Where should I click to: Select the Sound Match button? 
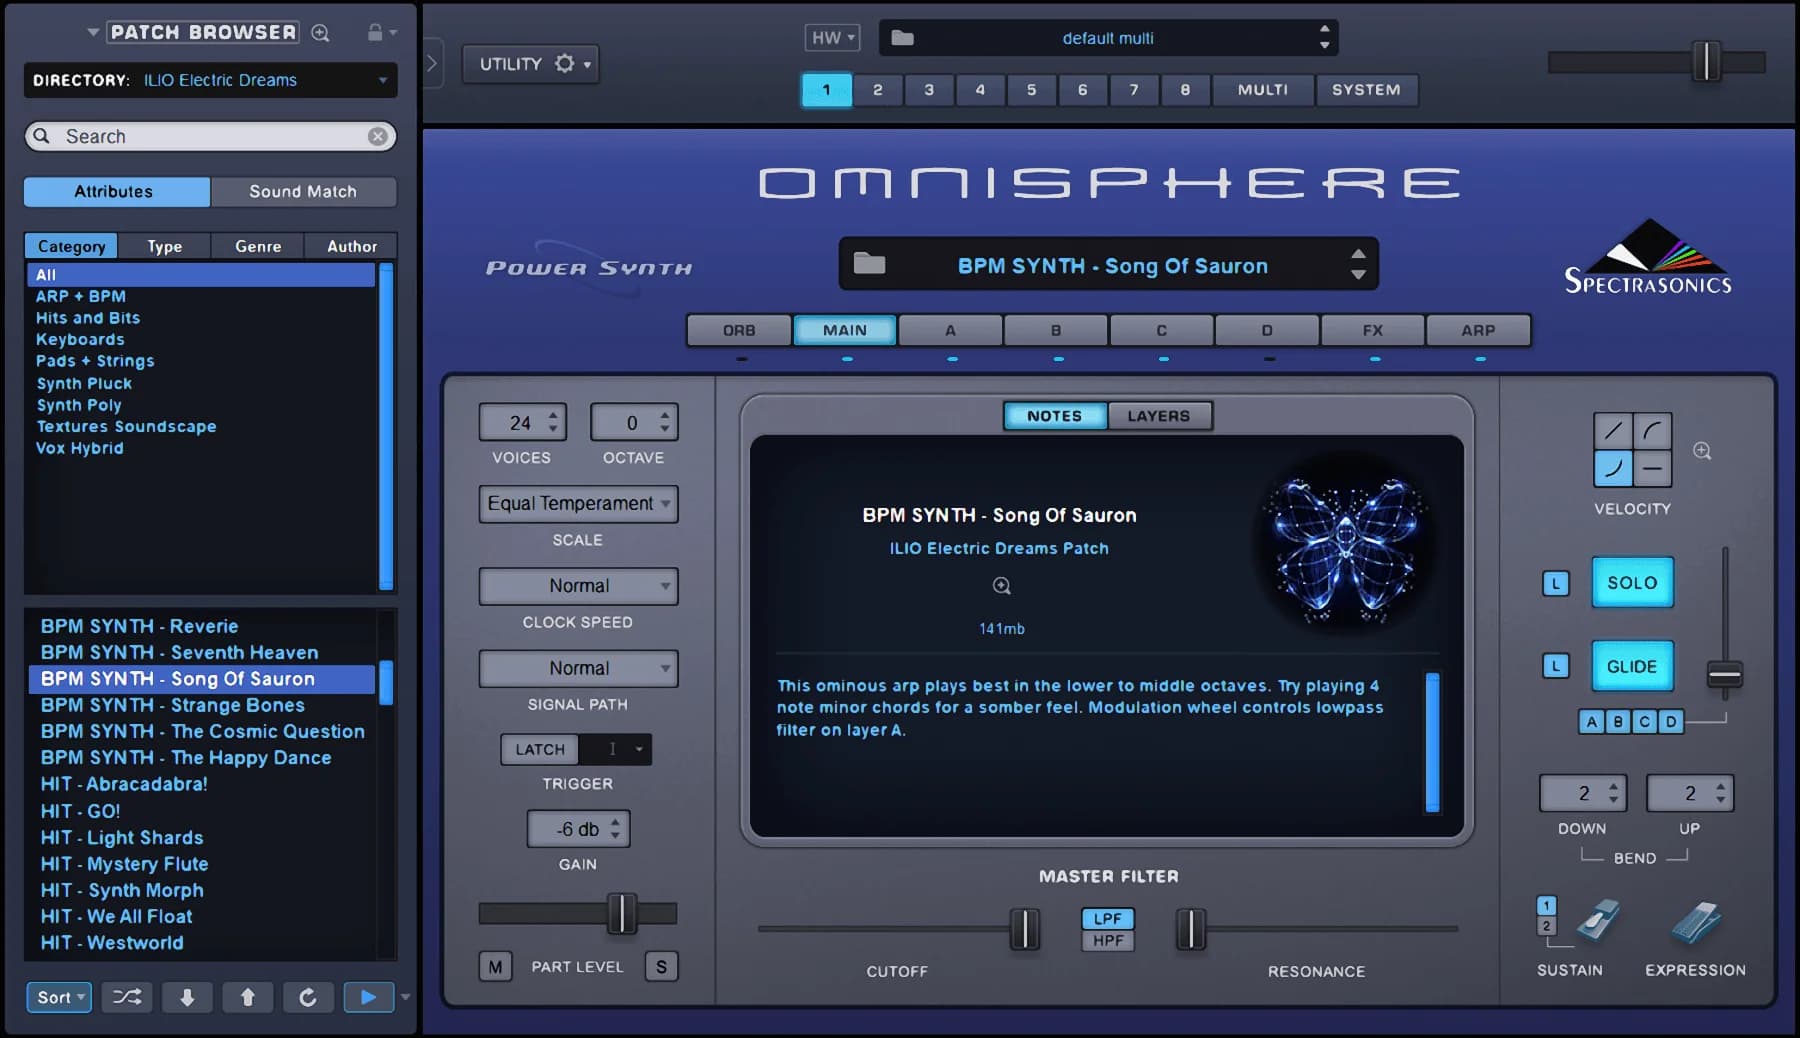(304, 191)
